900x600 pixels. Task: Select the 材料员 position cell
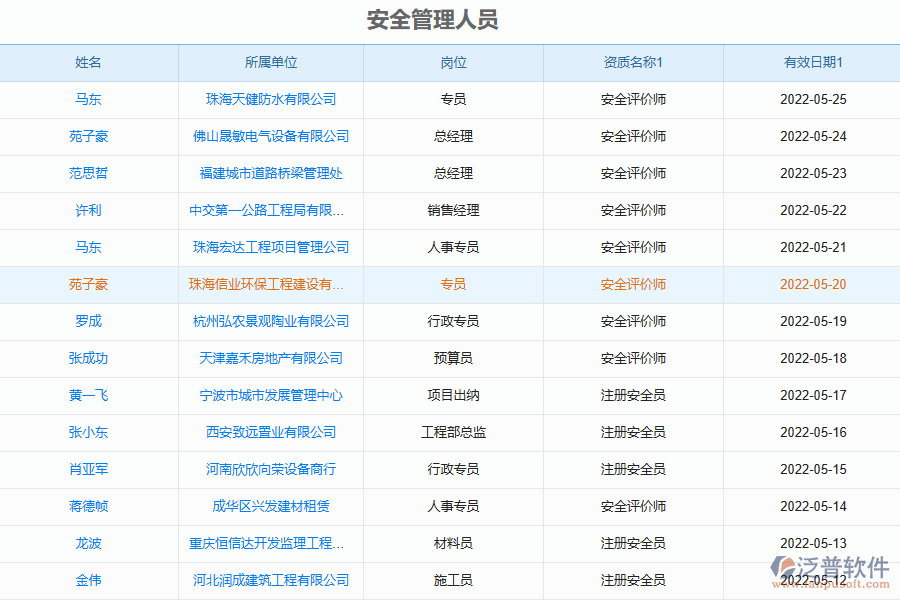(453, 543)
